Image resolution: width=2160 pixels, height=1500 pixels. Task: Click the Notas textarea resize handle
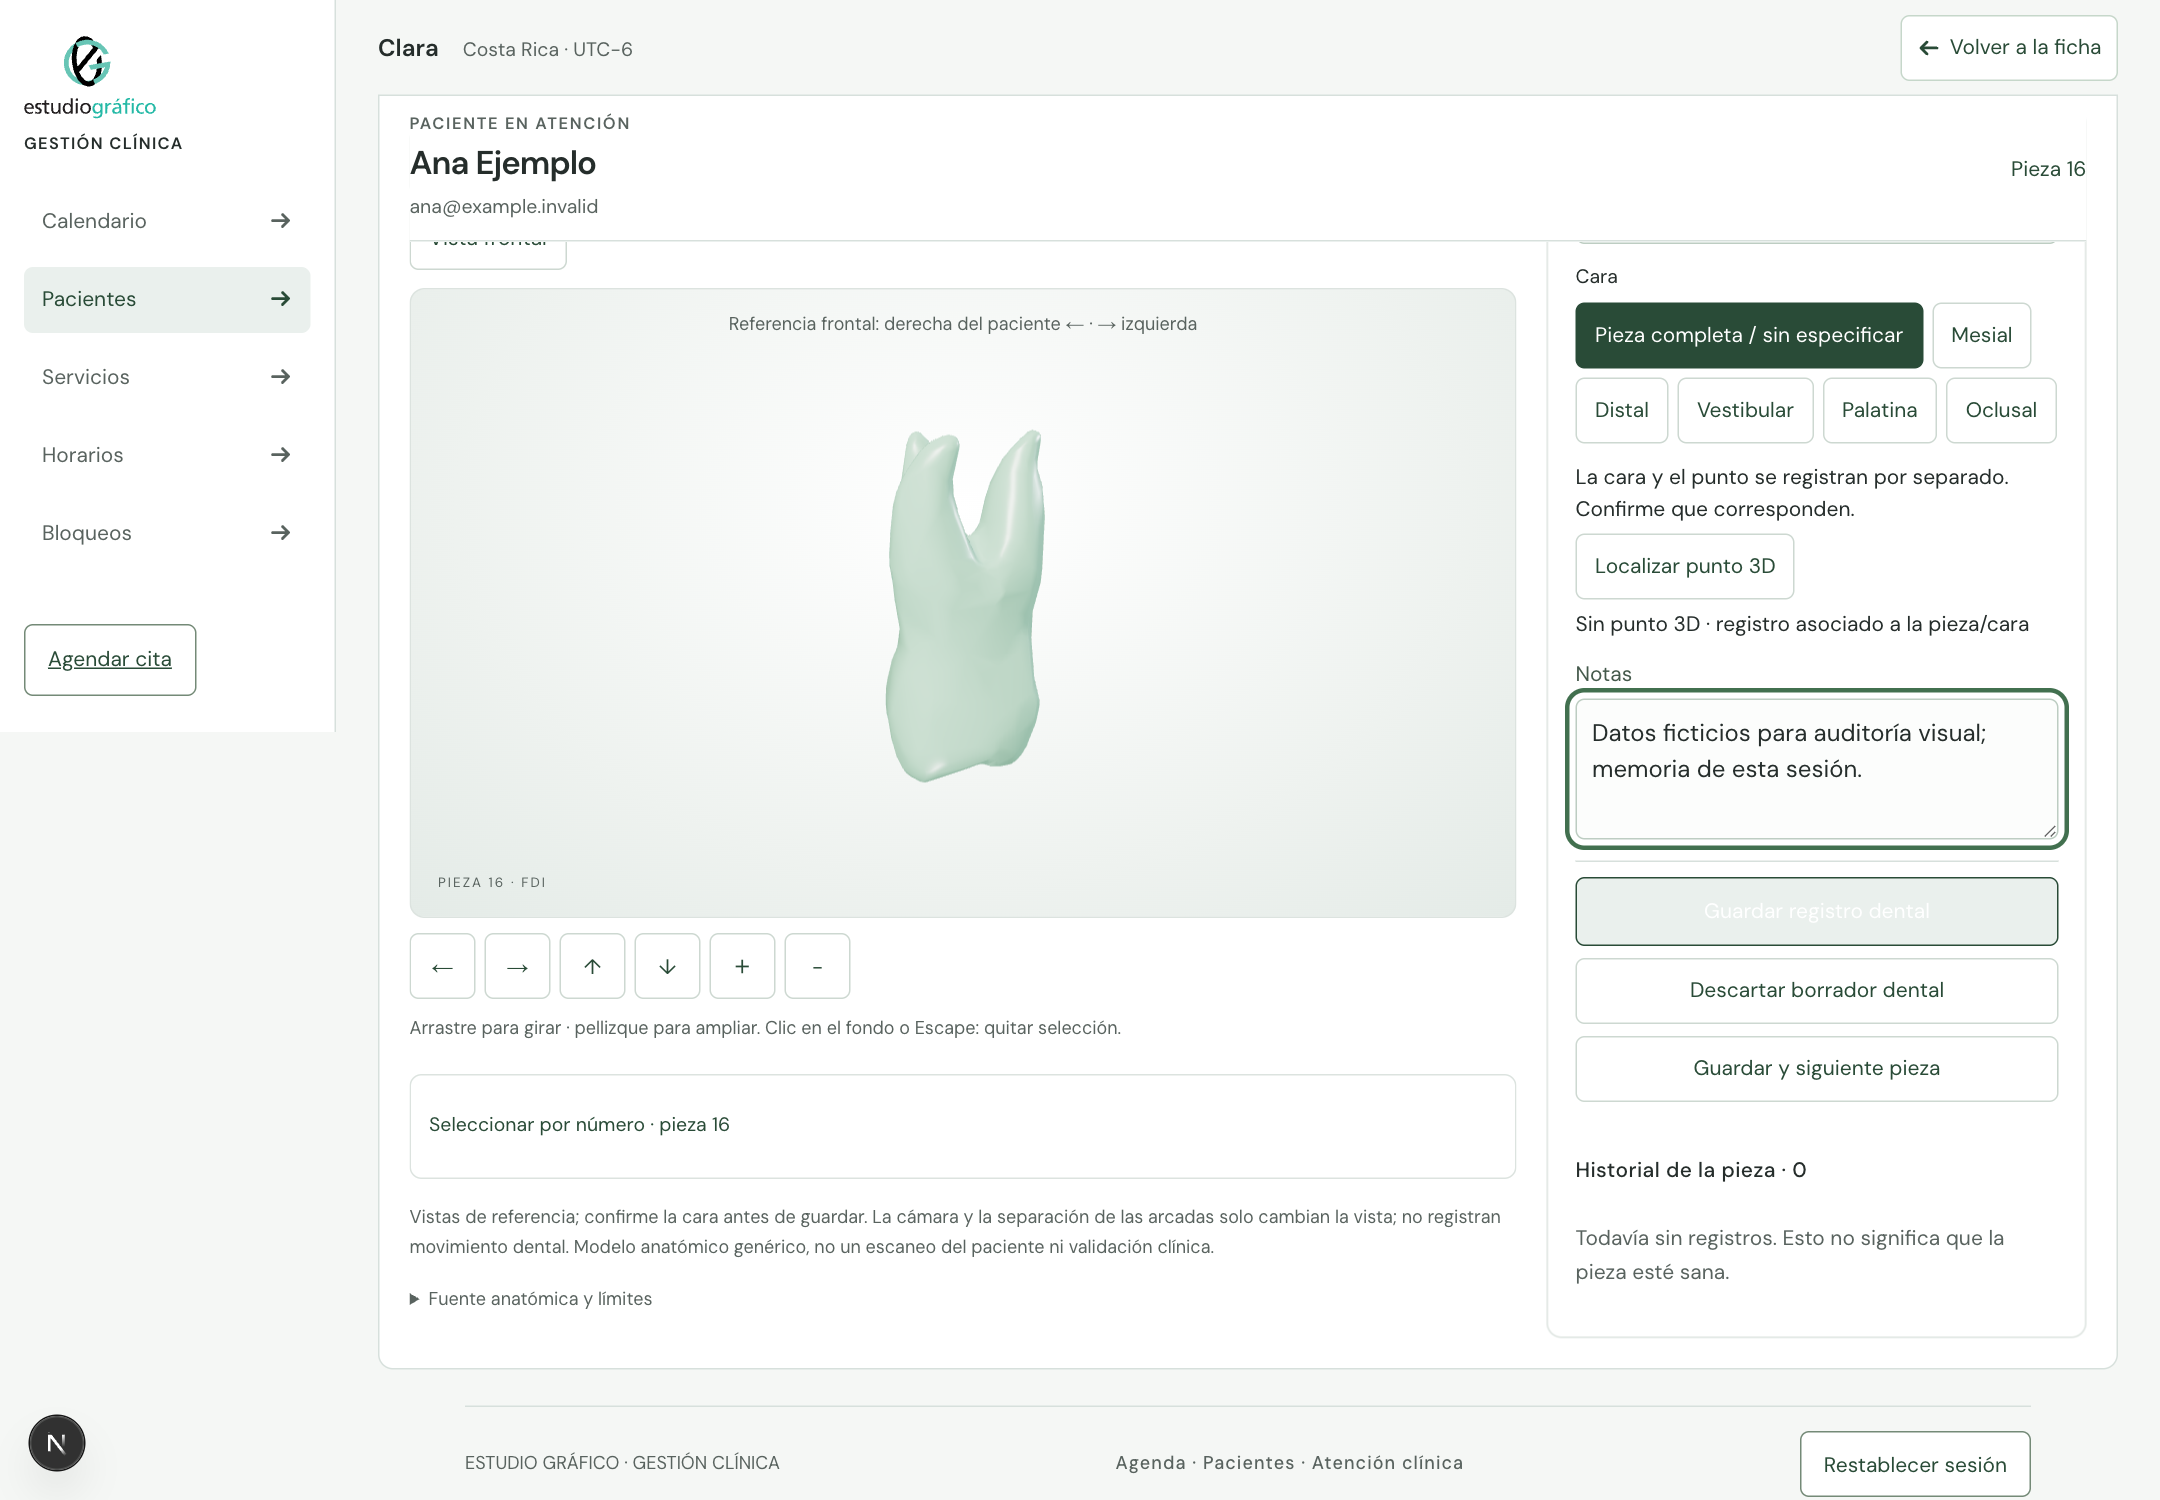coord(2049,830)
